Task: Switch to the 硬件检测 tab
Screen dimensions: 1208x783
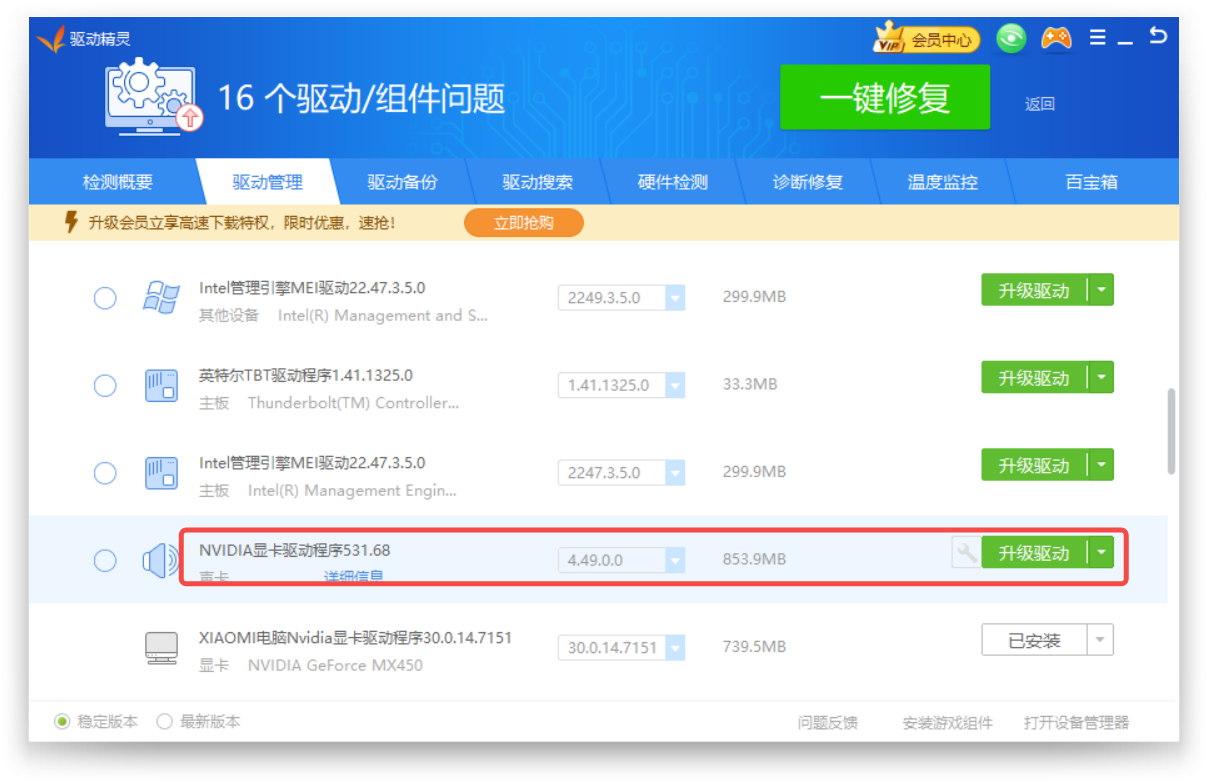Action: (673, 182)
